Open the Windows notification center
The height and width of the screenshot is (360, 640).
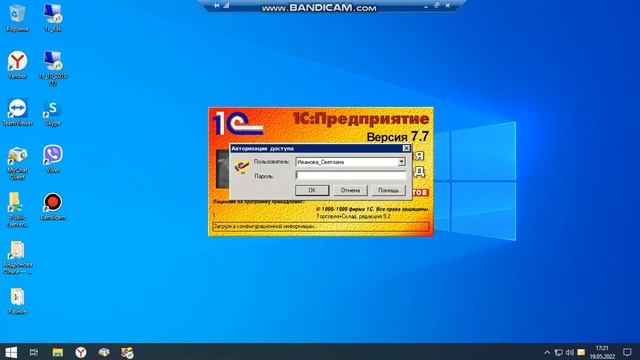click(x=627, y=352)
